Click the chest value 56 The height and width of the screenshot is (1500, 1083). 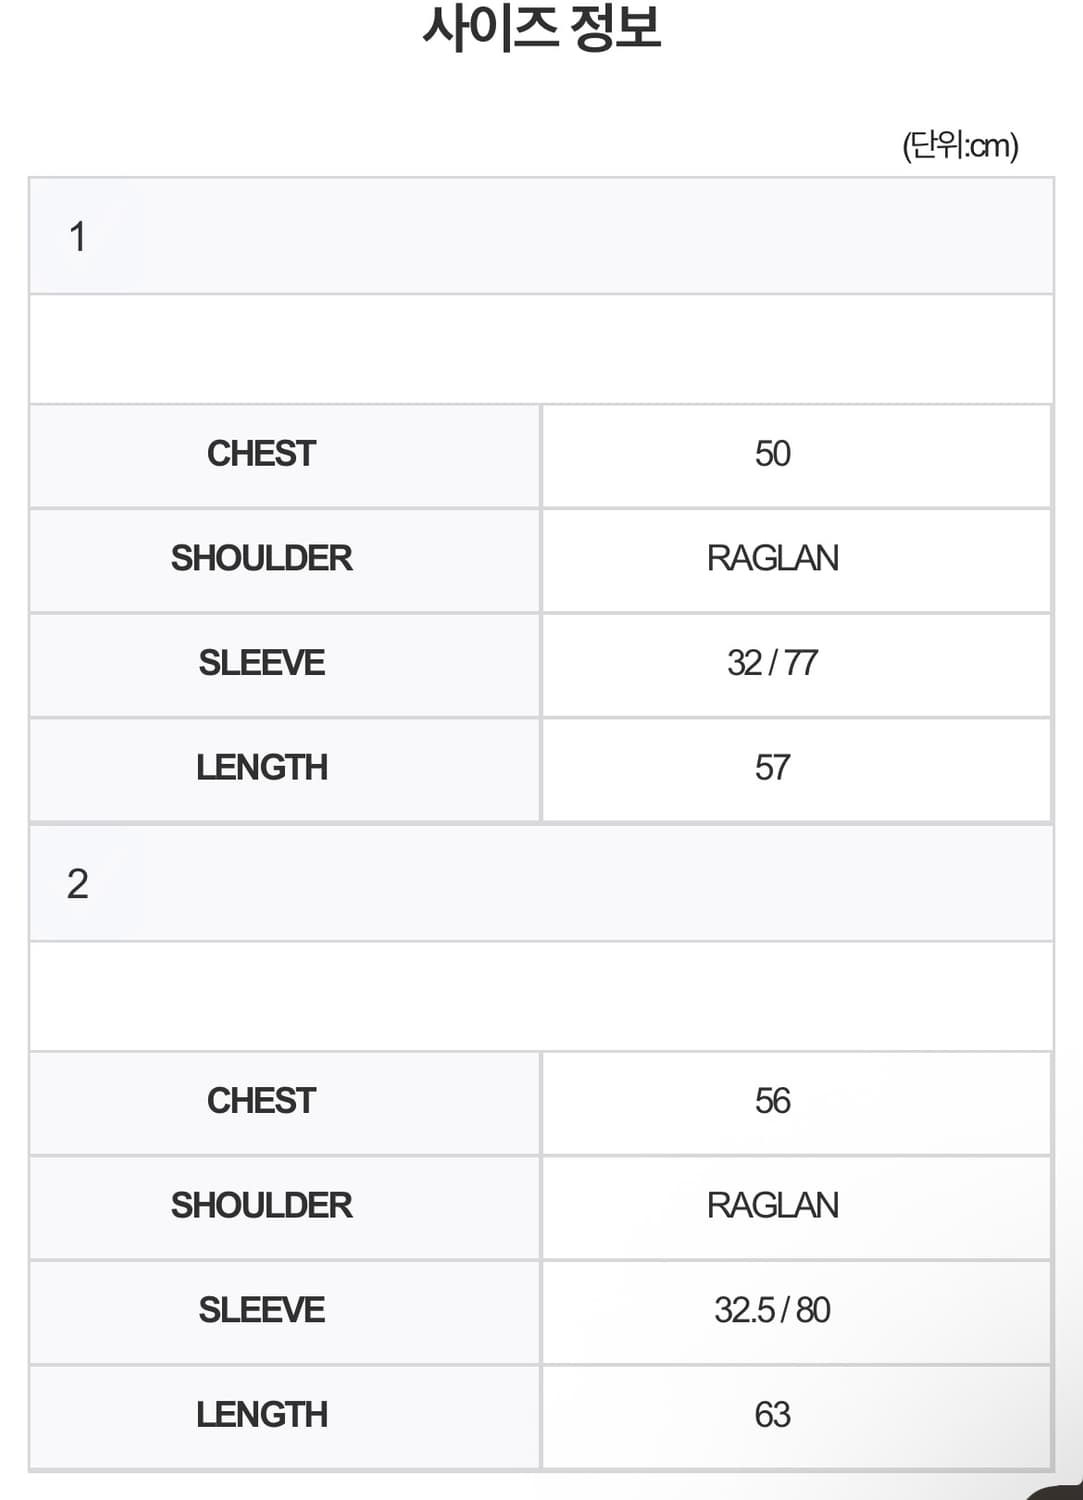click(773, 1101)
